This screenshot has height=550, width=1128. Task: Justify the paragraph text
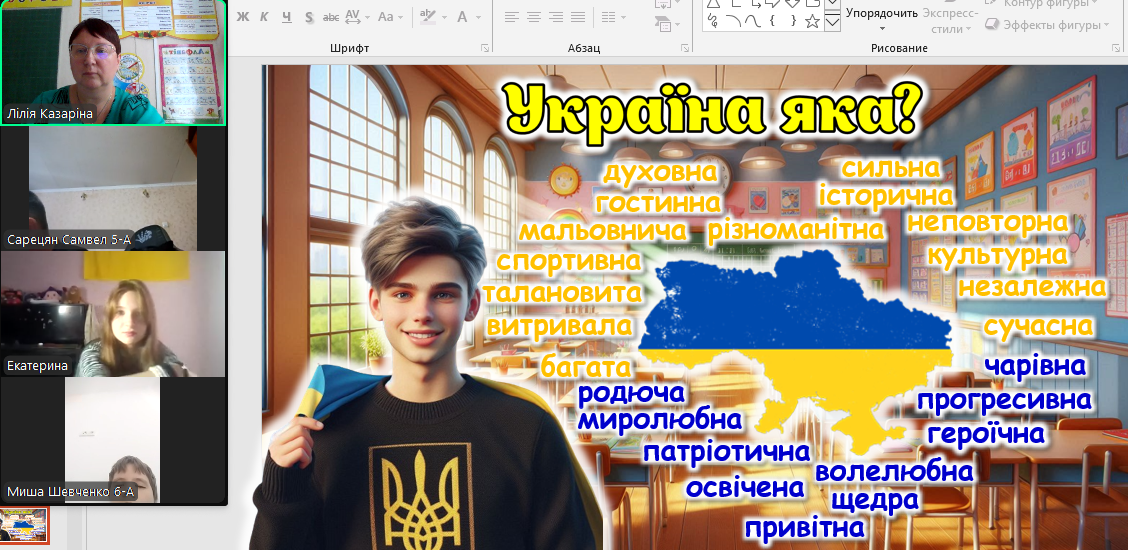click(x=578, y=17)
